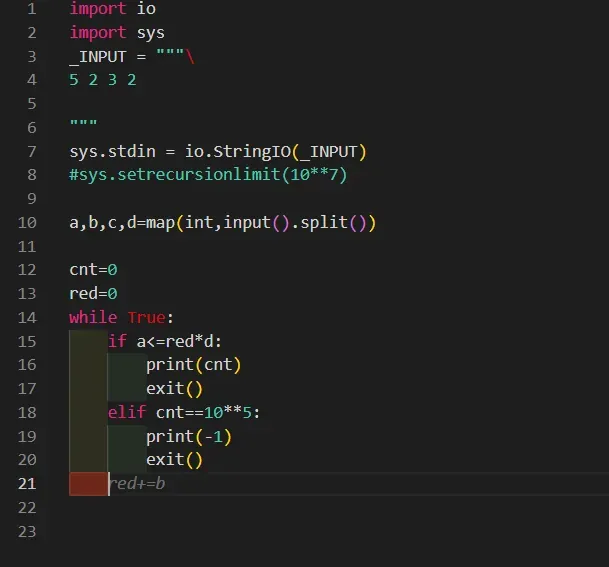Click the 'exit()' call on line 20
Image resolution: width=609 pixels, height=567 pixels.
(174, 460)
